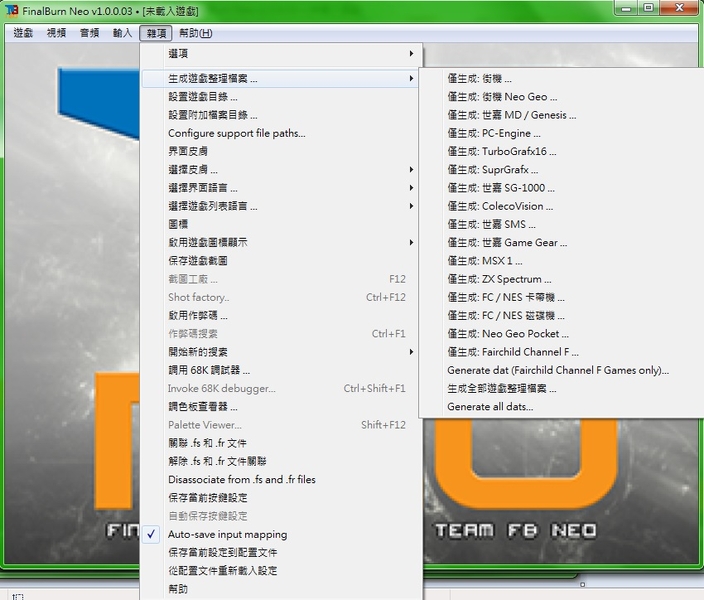
Task: Choose 設置附加檔案目錄 entry
Action: [282, 115]
